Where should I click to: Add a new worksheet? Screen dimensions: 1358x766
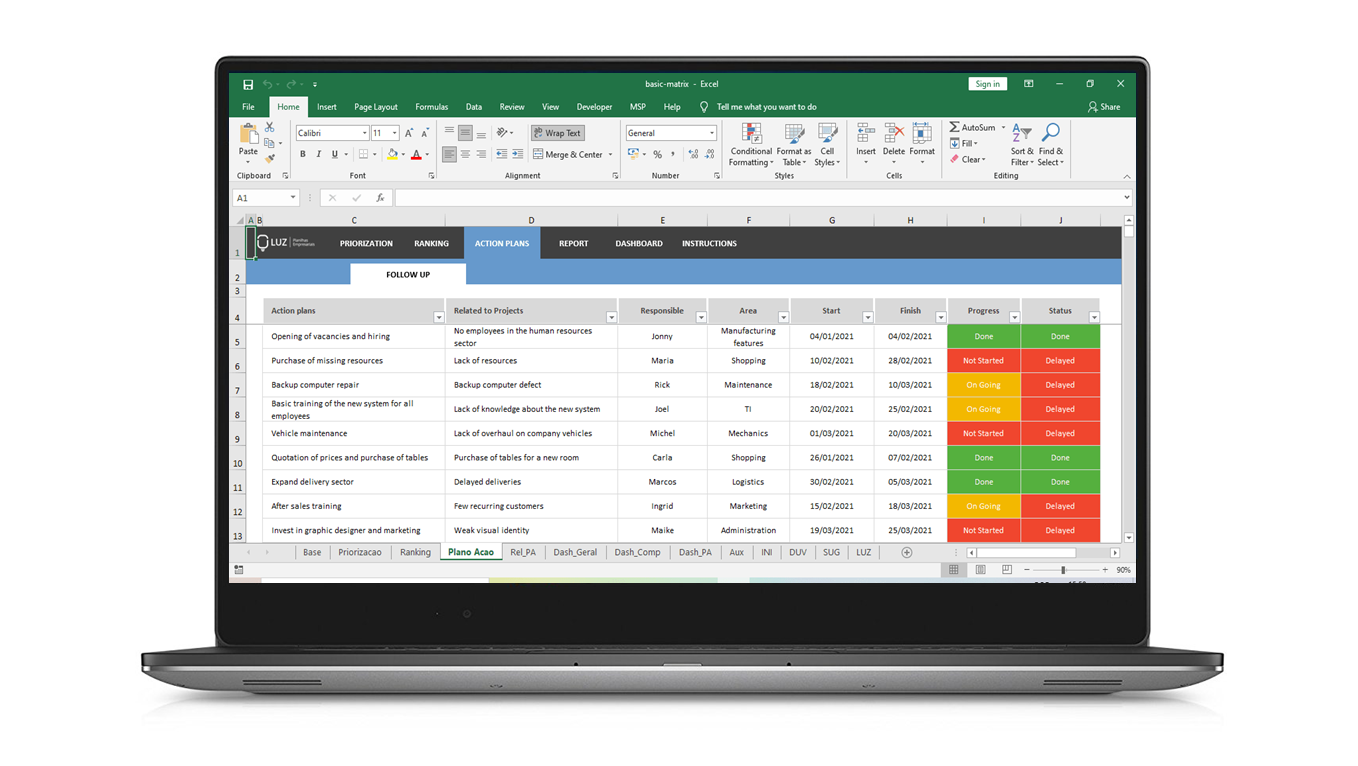906,551
